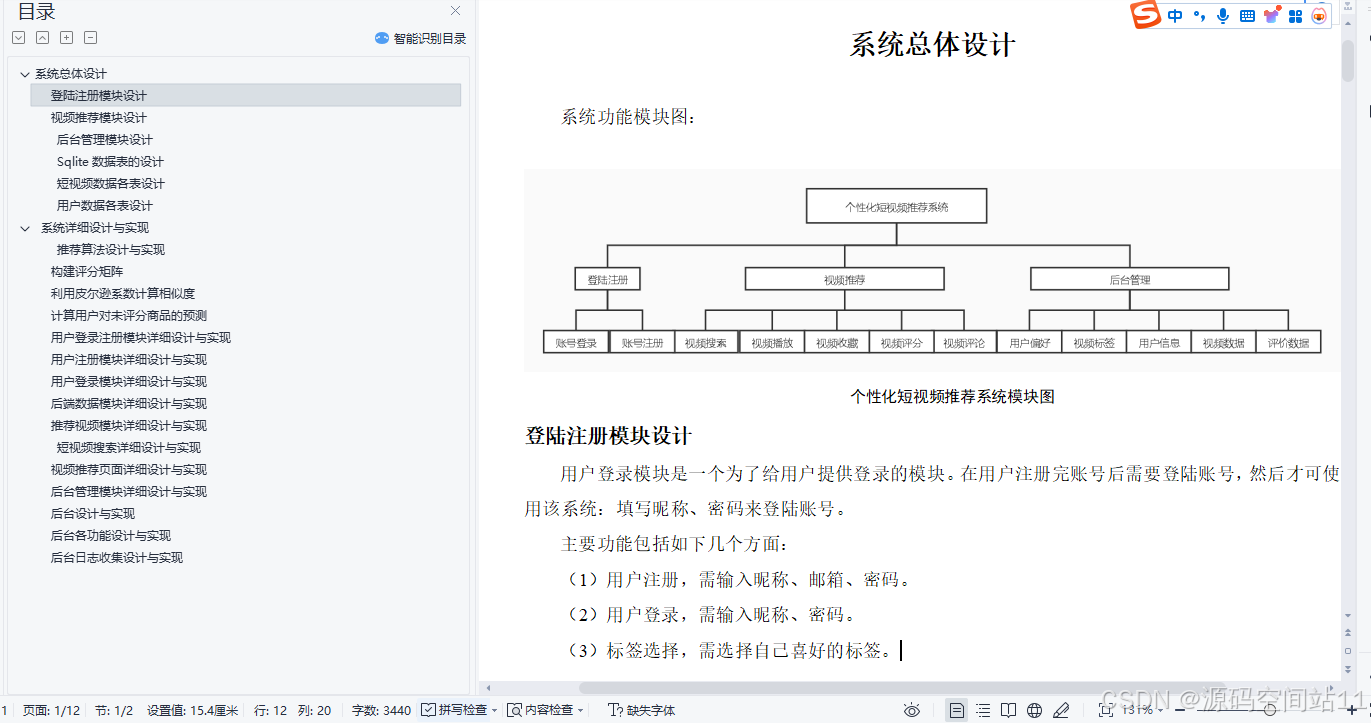
Task: Open the 拼写检查 dropdown arrow
Action: pyautogui.click(x=495, y=710)
